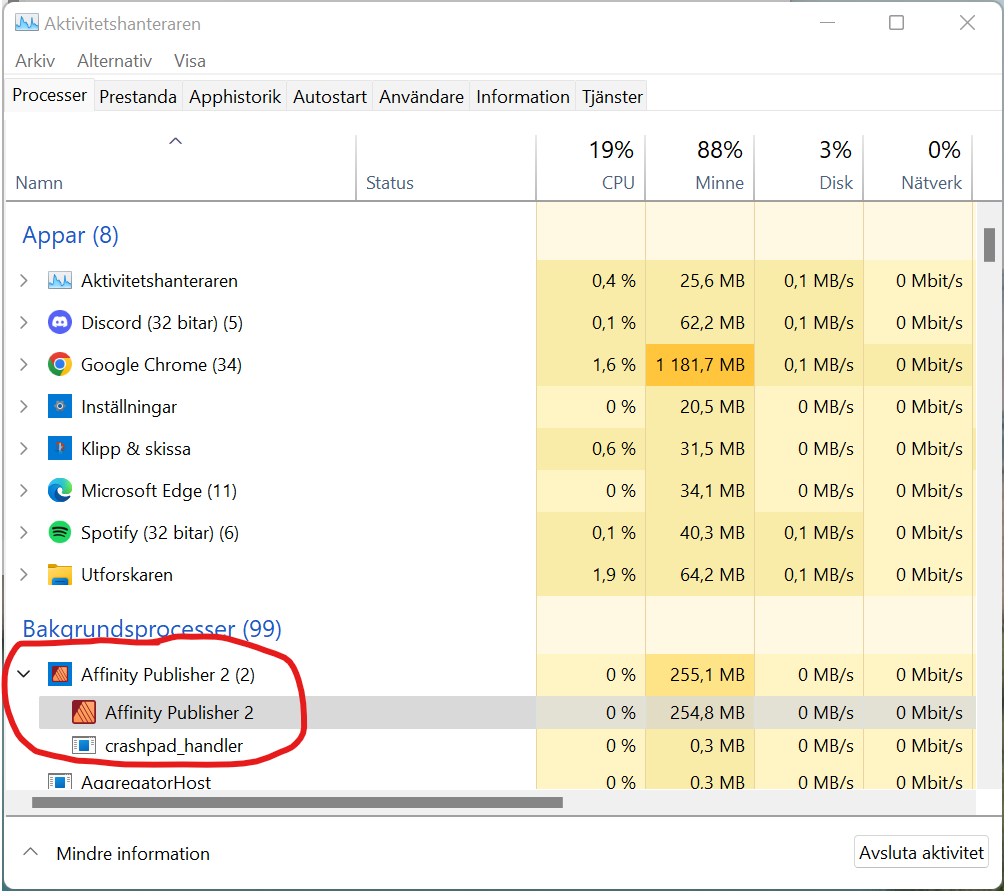Switch to the Användare tab

coord(421,97)
